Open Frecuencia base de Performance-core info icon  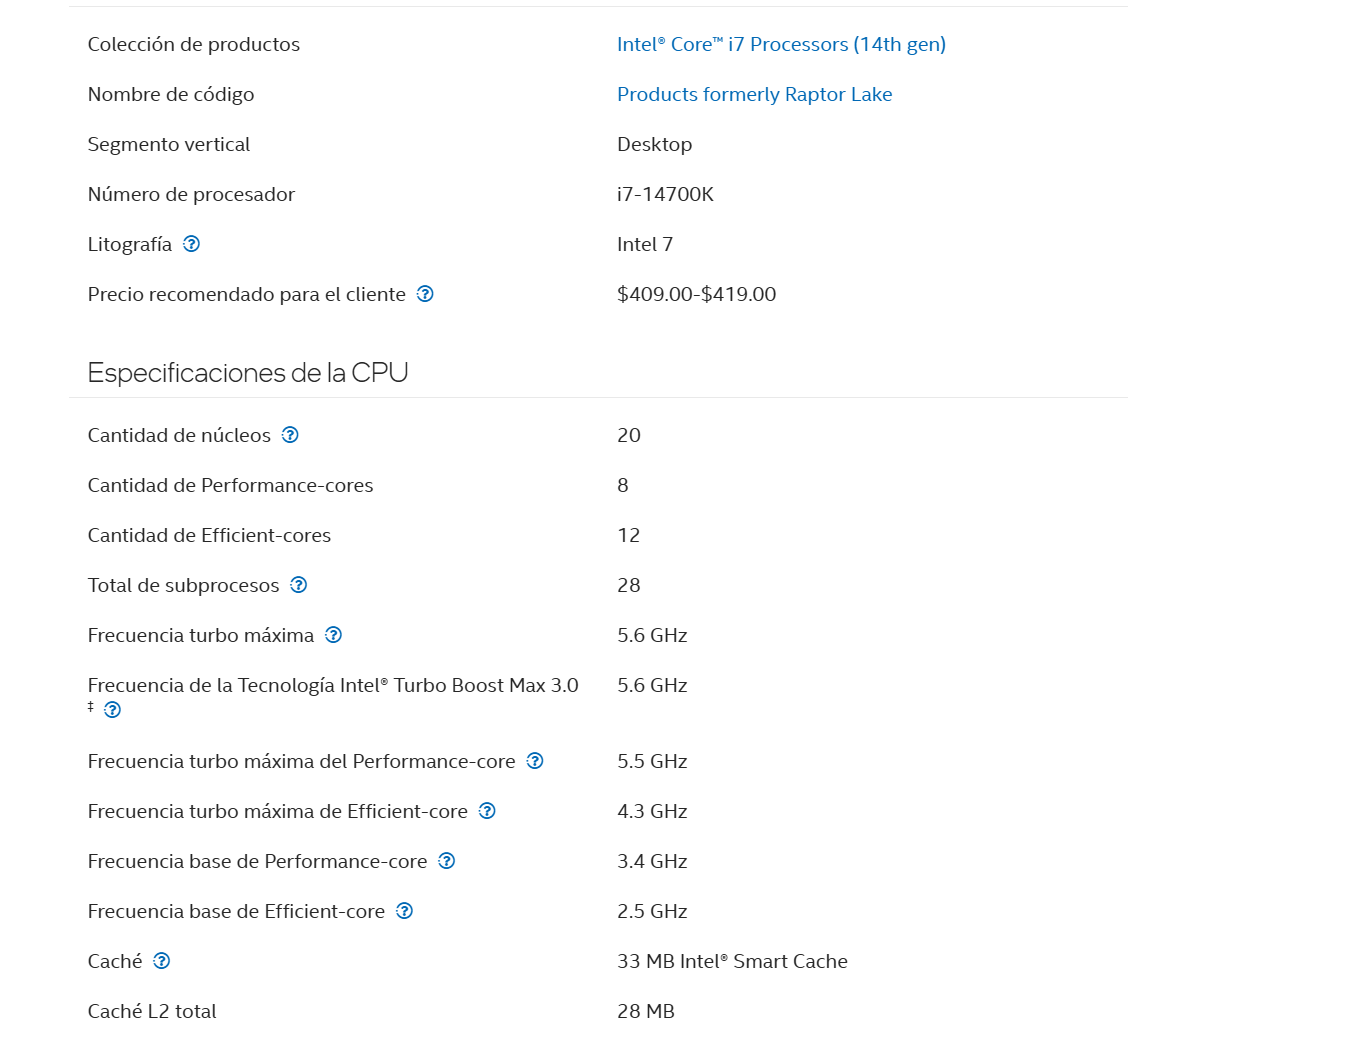(x=447, y=861)
